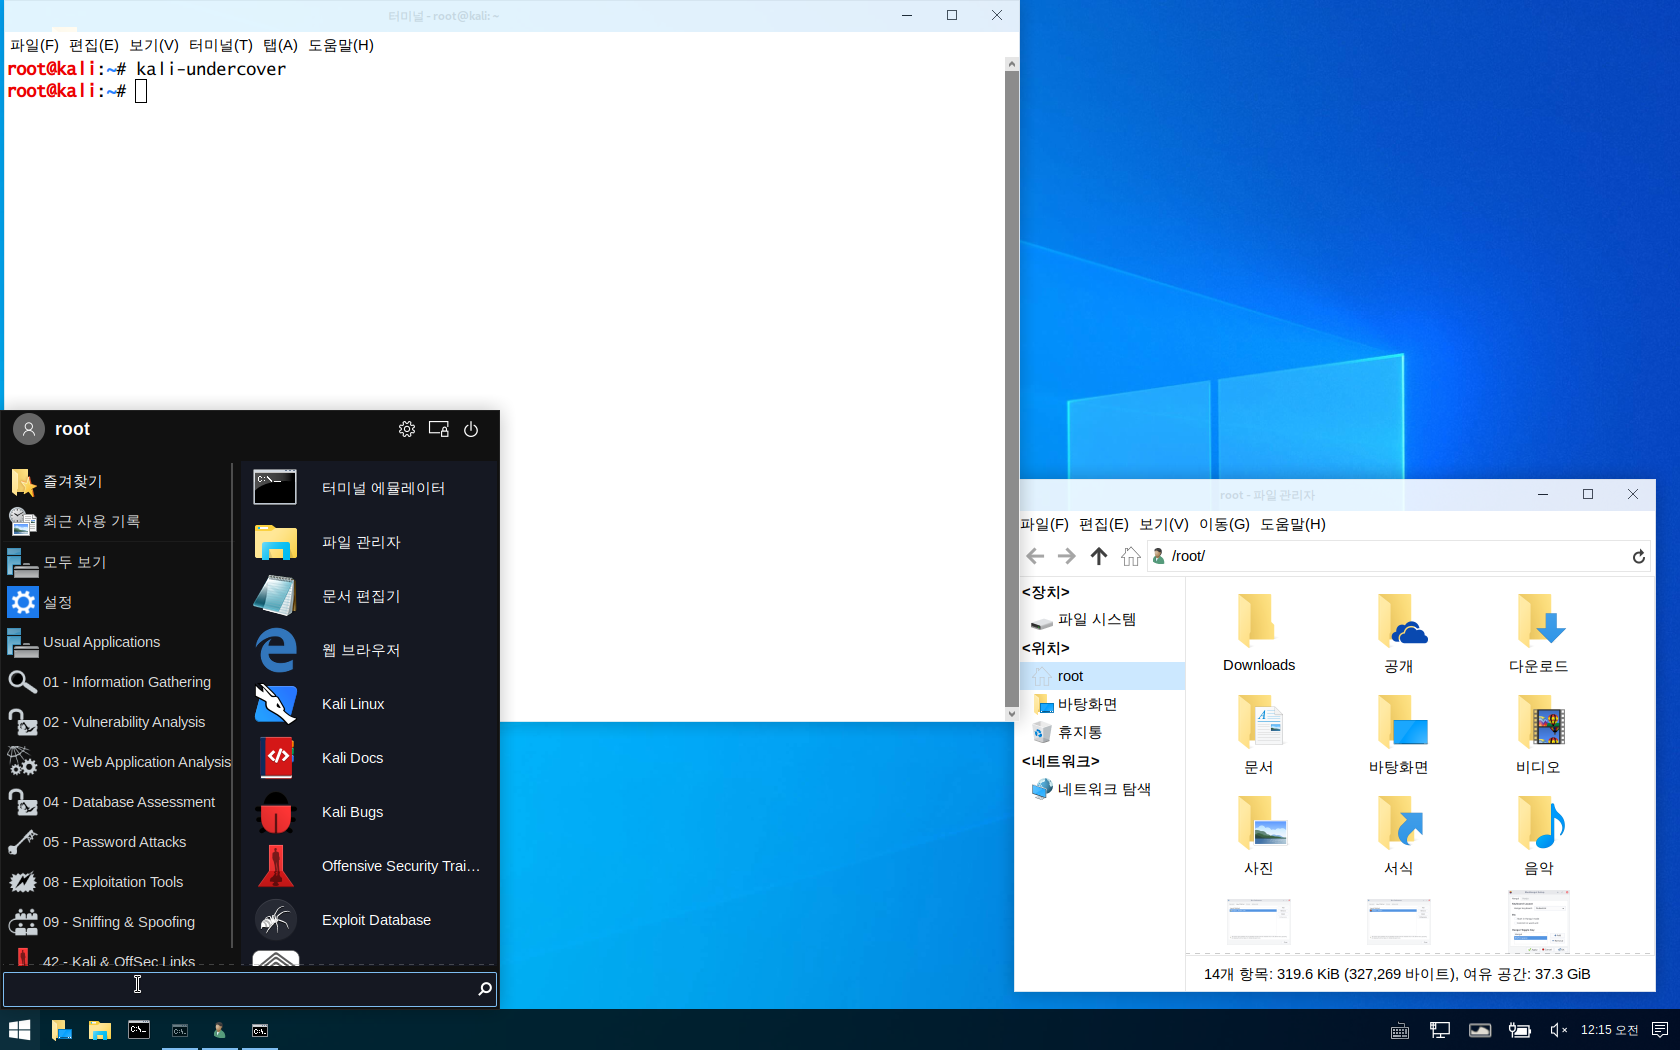
Task: Click the taskbar volume muted icon
Action: (x=1558, y=1030)
